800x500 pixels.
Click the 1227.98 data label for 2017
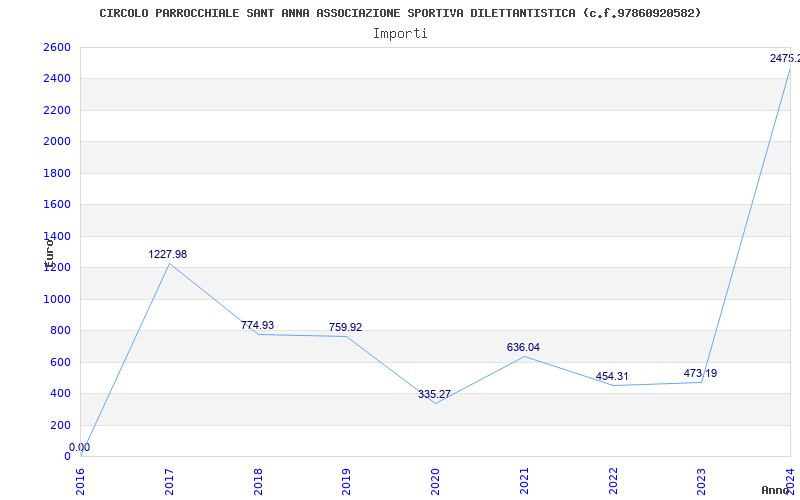coord(167,255)
